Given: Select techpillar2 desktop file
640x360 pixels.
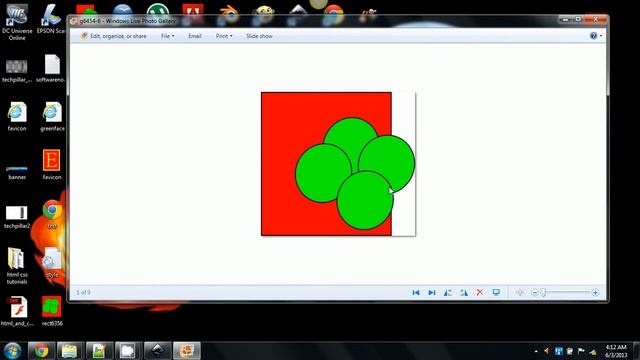Looking at the screenshot, I should [x=17, y=217].
